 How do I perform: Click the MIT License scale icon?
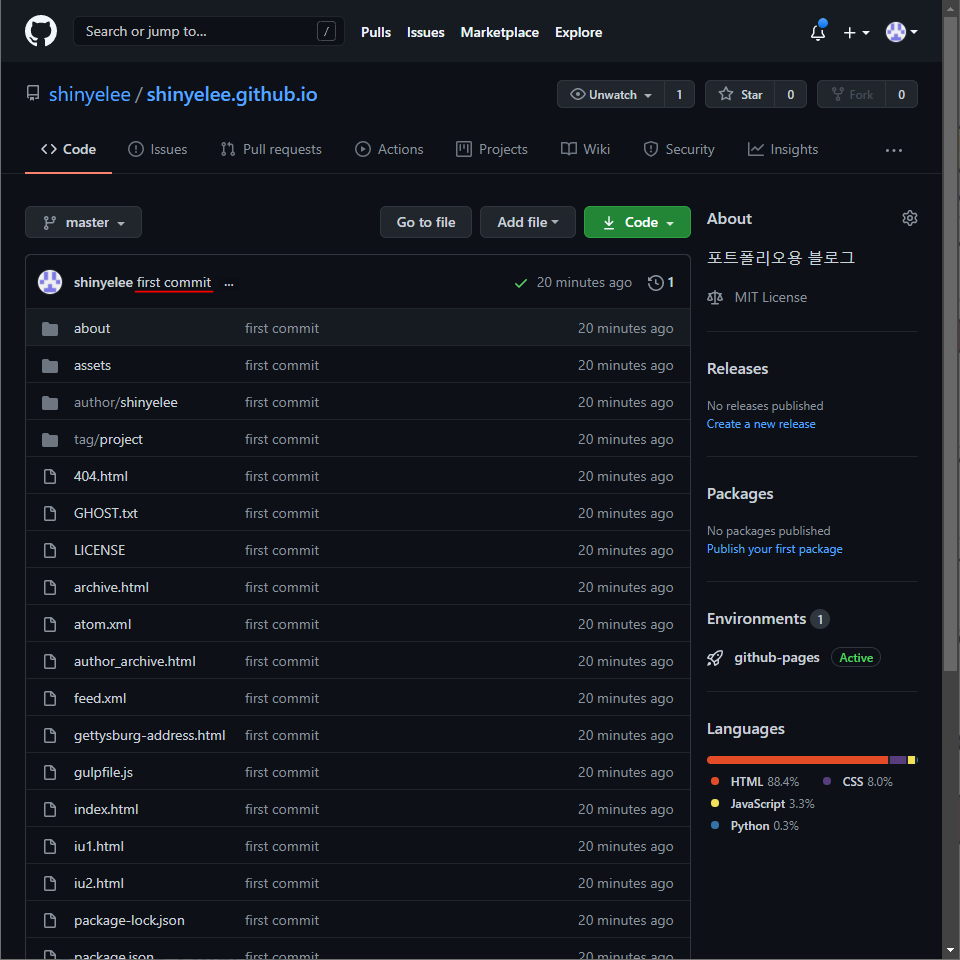714,298
